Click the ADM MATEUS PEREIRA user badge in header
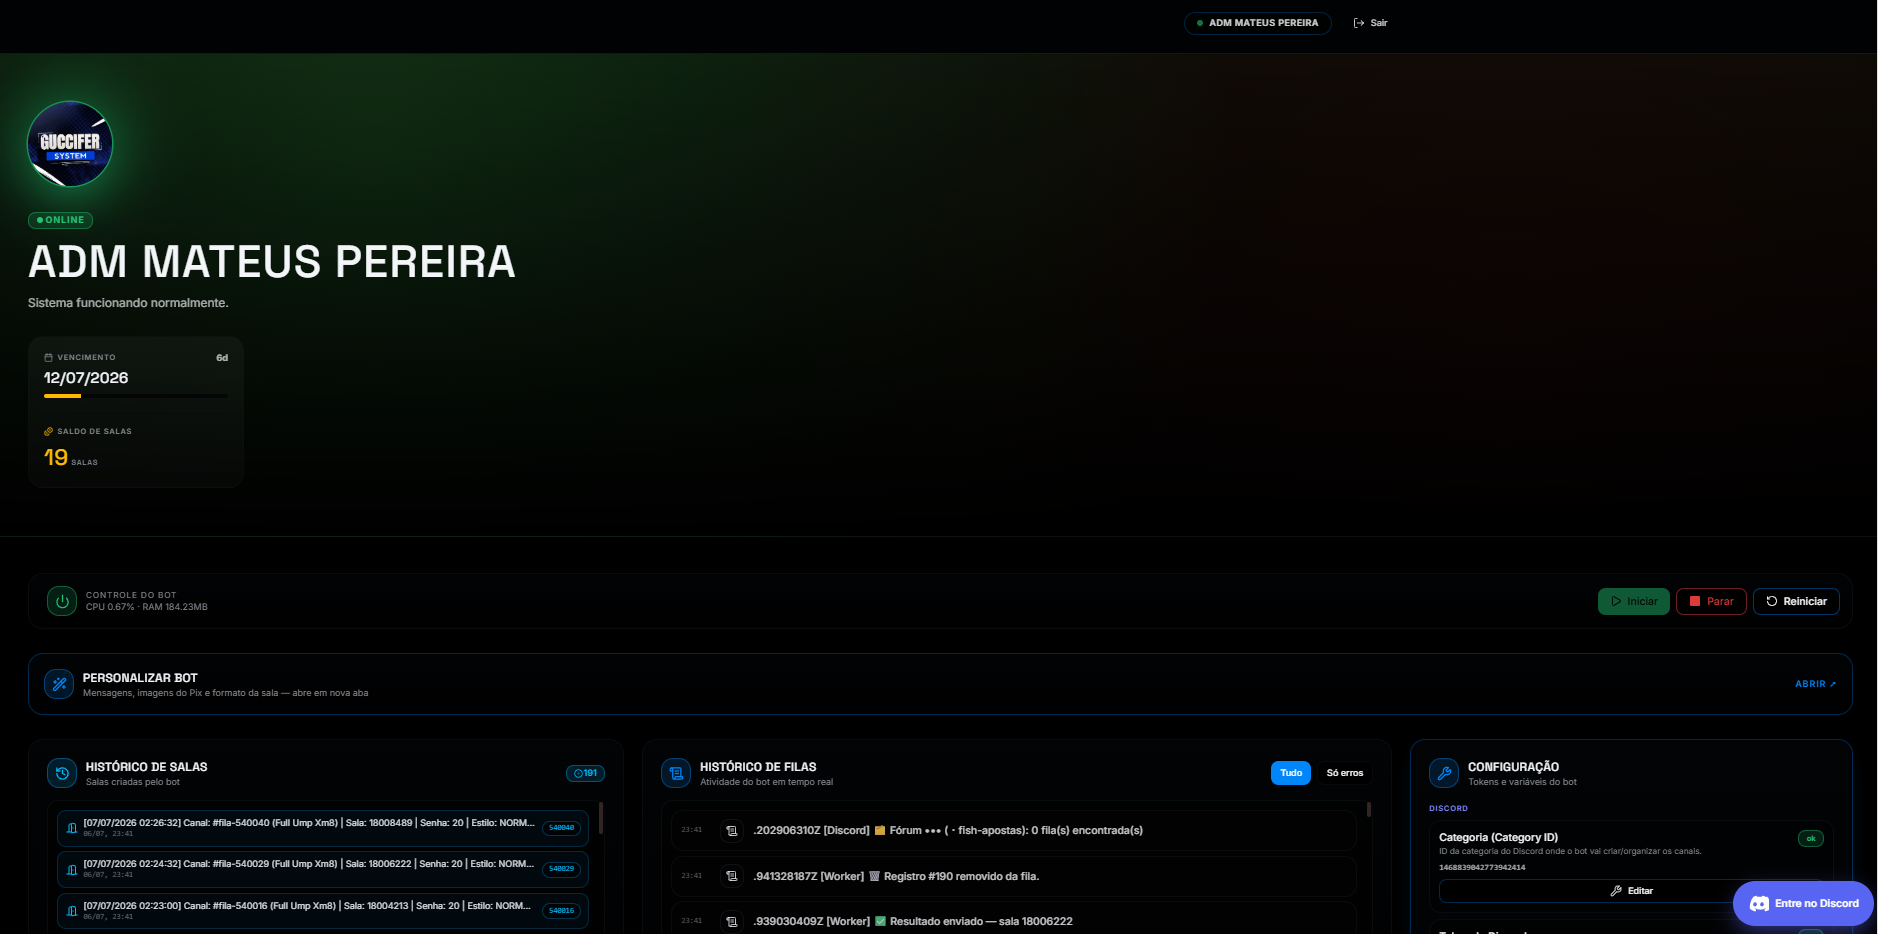1878x935 pixels. click(x=1257, y=23)
